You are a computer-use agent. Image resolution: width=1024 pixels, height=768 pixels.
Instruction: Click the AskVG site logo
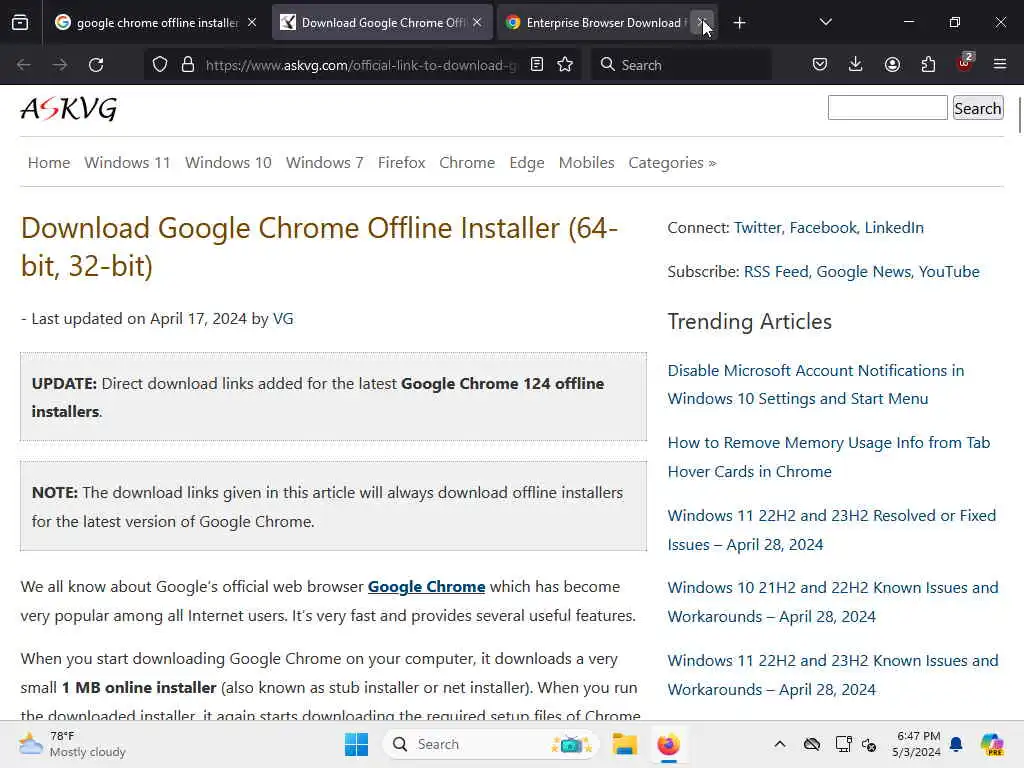tap(69, 108)
